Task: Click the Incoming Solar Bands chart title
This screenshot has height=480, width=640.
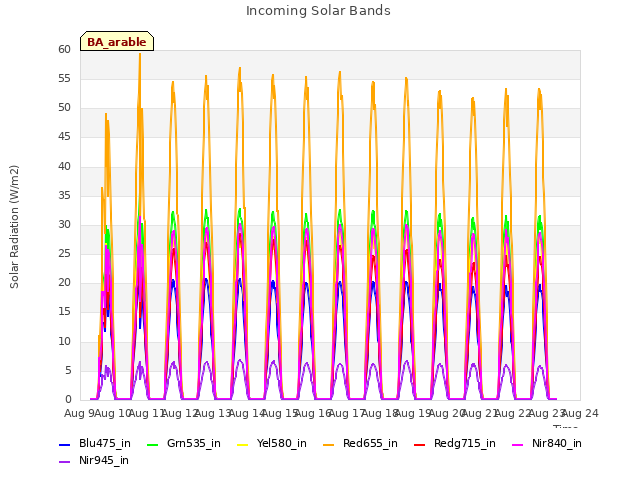Action: (x=318, y=11)
